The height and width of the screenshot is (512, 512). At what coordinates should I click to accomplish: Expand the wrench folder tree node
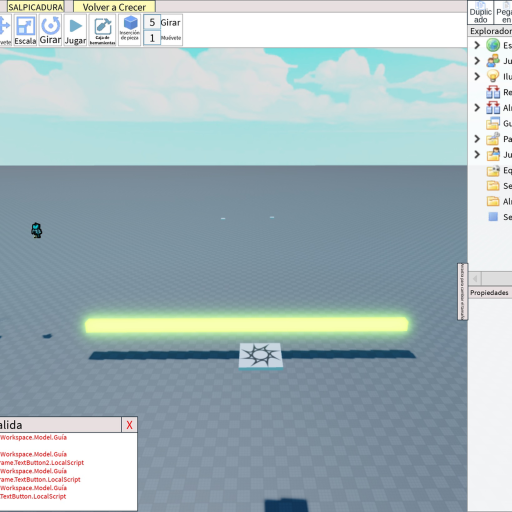click(x=477, y=139)
